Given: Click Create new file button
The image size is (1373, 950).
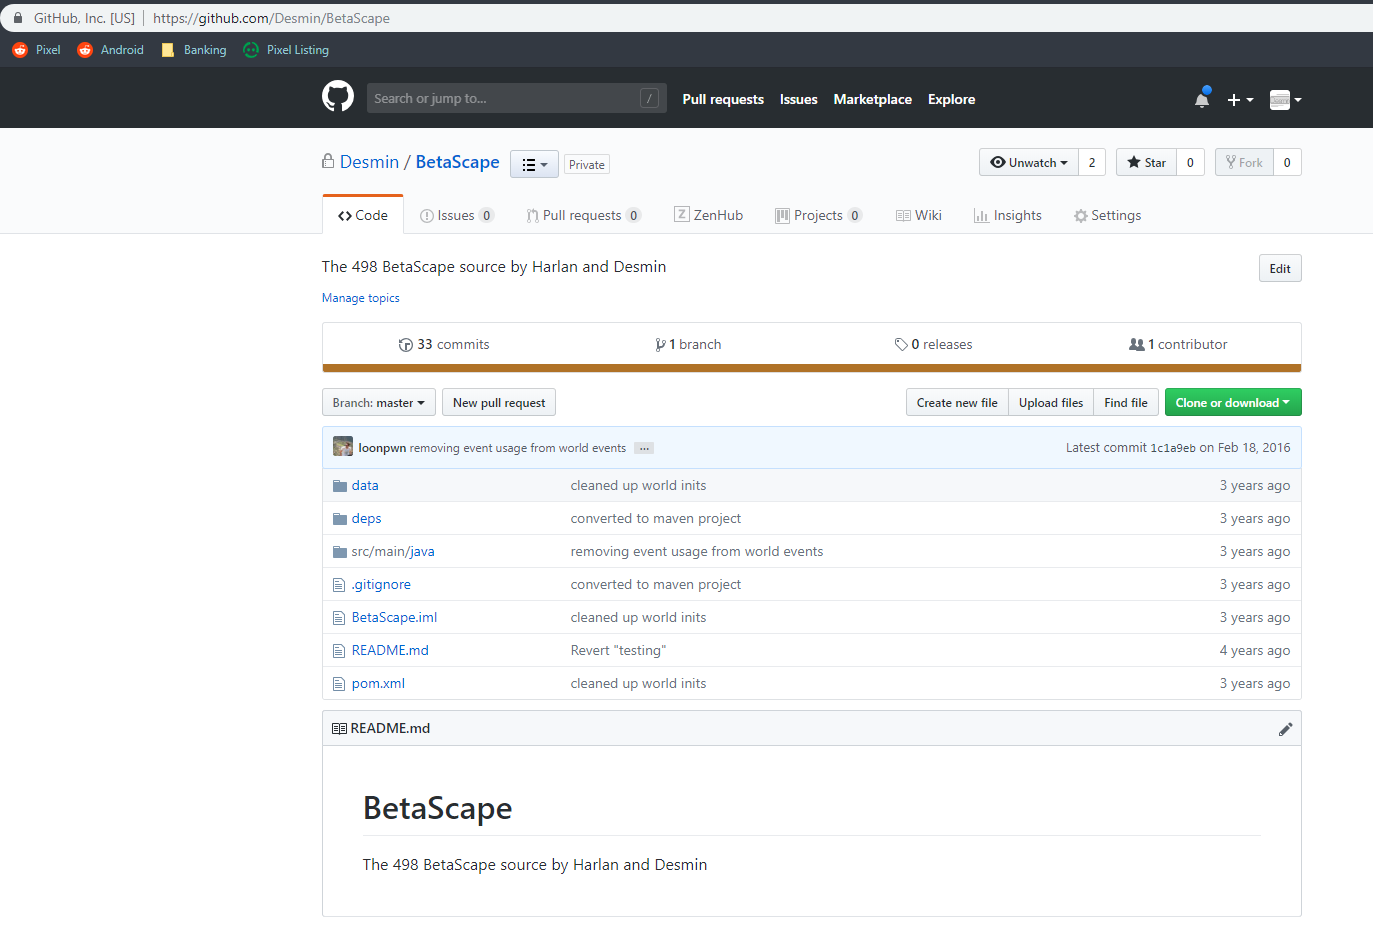Looking at the screenshot, I should (x=957, y=403).
